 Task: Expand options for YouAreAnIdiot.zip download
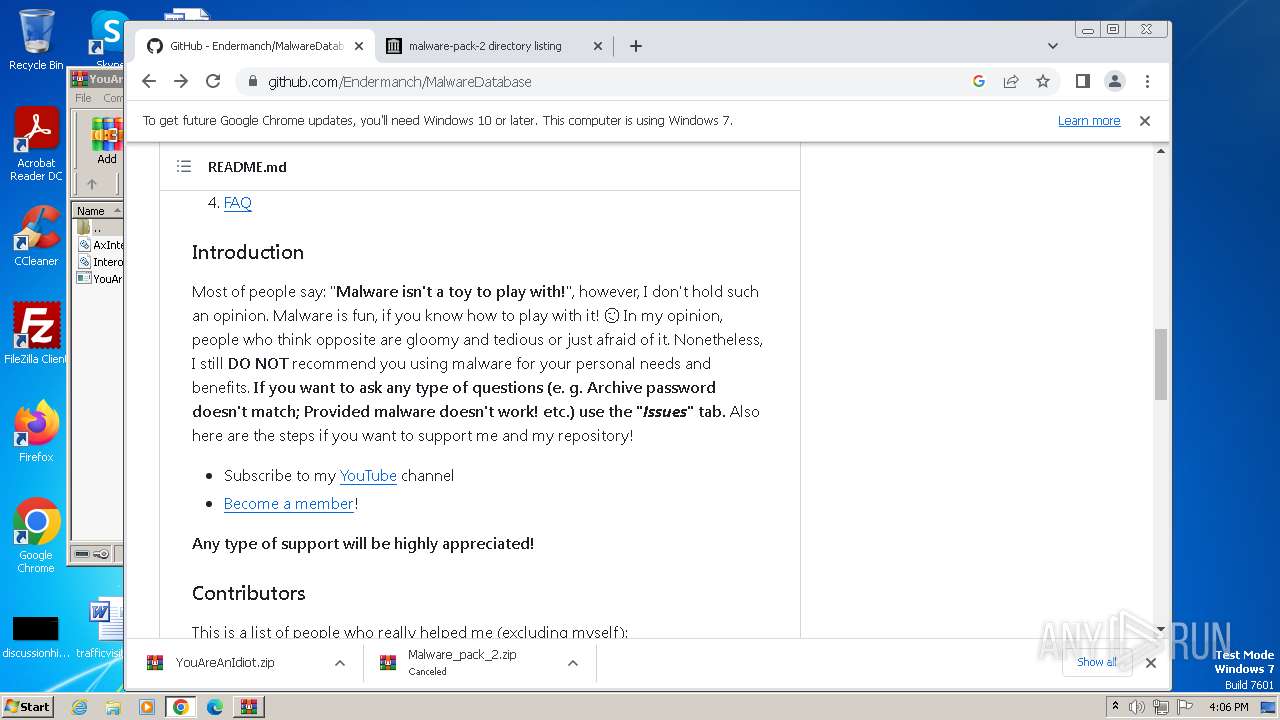pos(340,663)
